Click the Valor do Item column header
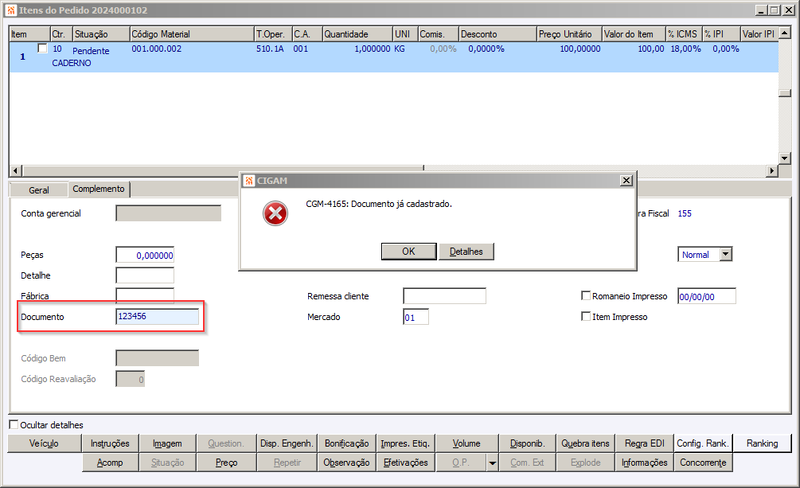Image resolution: width=800 pixels, height=488 pixels. (x=633, y=34)
